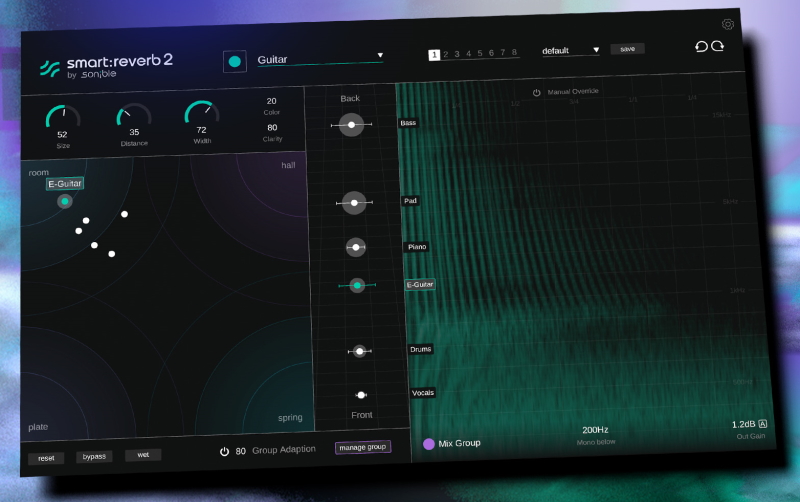
Task: Click the Mix Group label
Action: pos(459,443)
